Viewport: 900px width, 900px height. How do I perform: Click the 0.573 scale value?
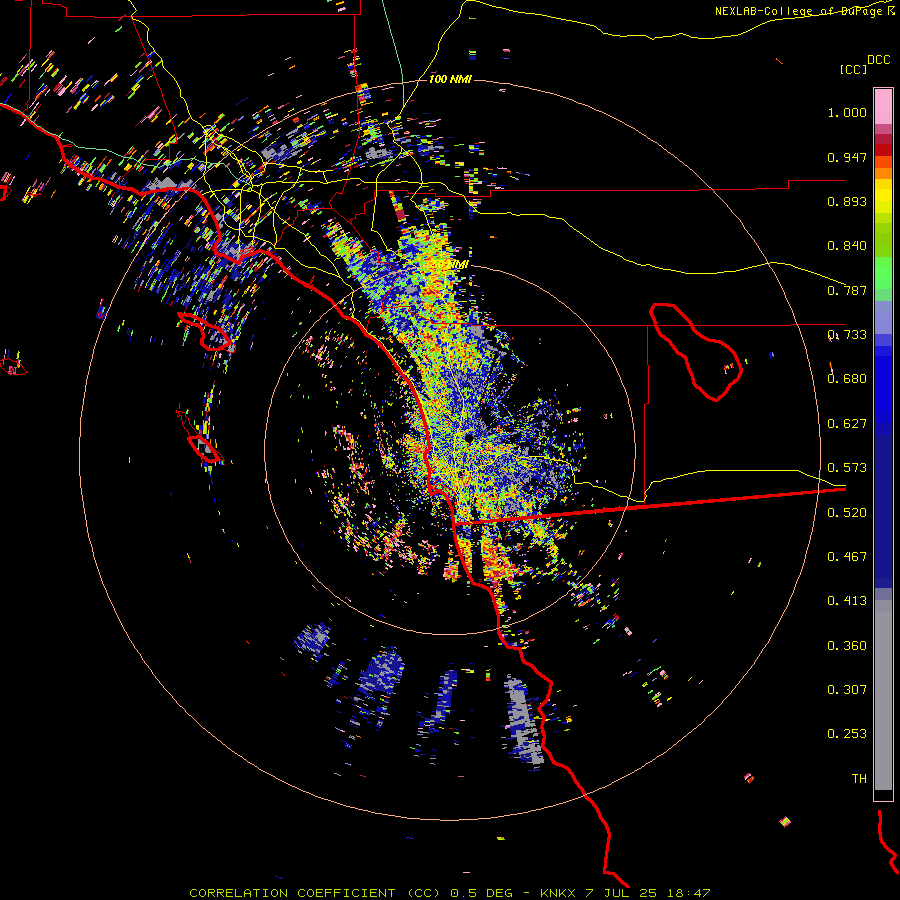tap(847, 468)
